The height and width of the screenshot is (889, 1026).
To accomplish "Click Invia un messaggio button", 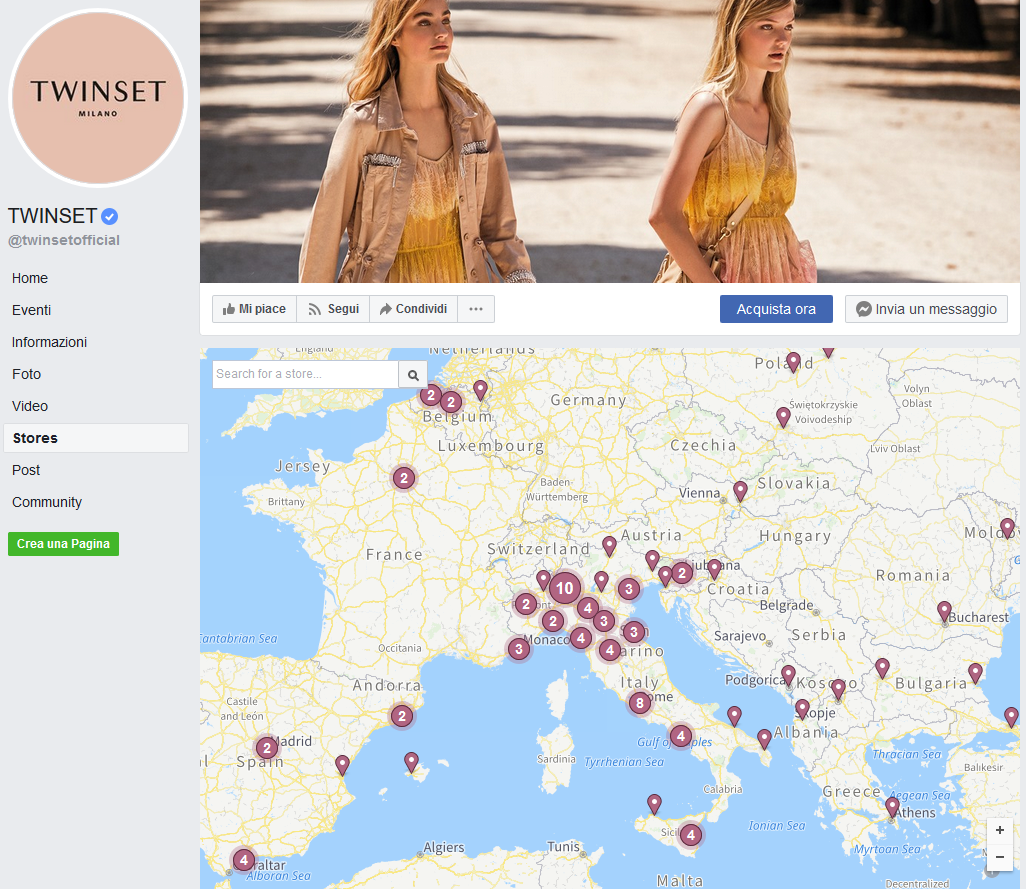I will 926,309.
